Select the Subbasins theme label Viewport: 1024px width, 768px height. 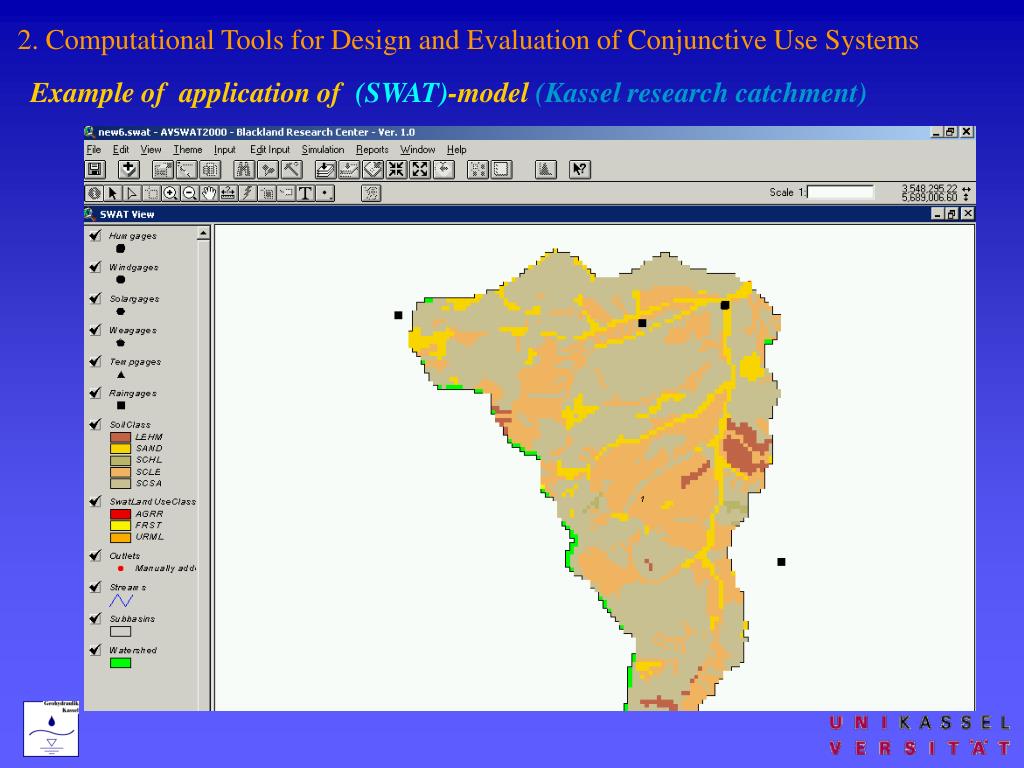click(132, 619)
